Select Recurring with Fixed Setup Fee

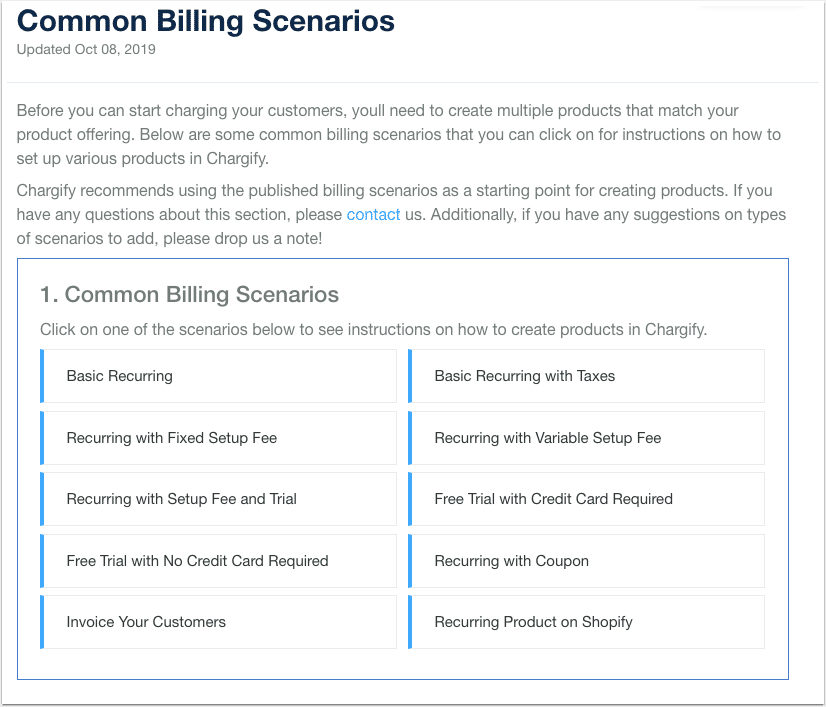(x=172, y=438)
